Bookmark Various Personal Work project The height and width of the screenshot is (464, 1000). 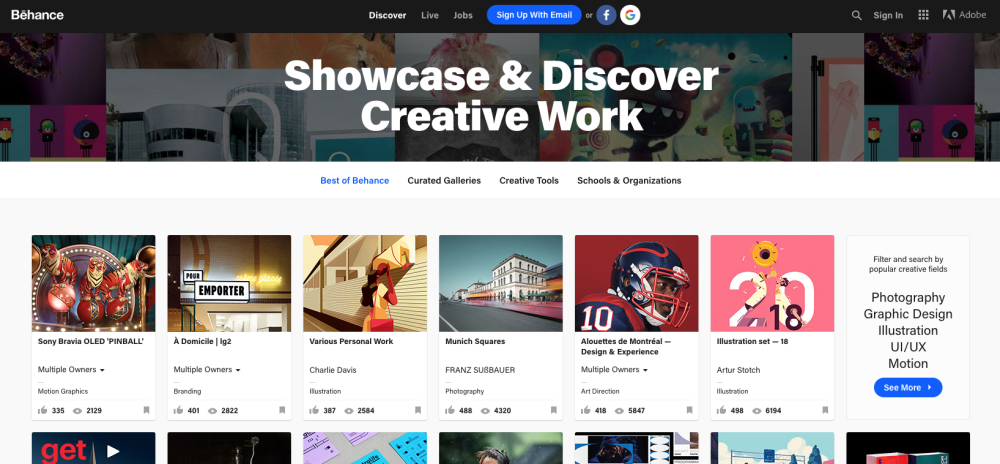[418, 410]
